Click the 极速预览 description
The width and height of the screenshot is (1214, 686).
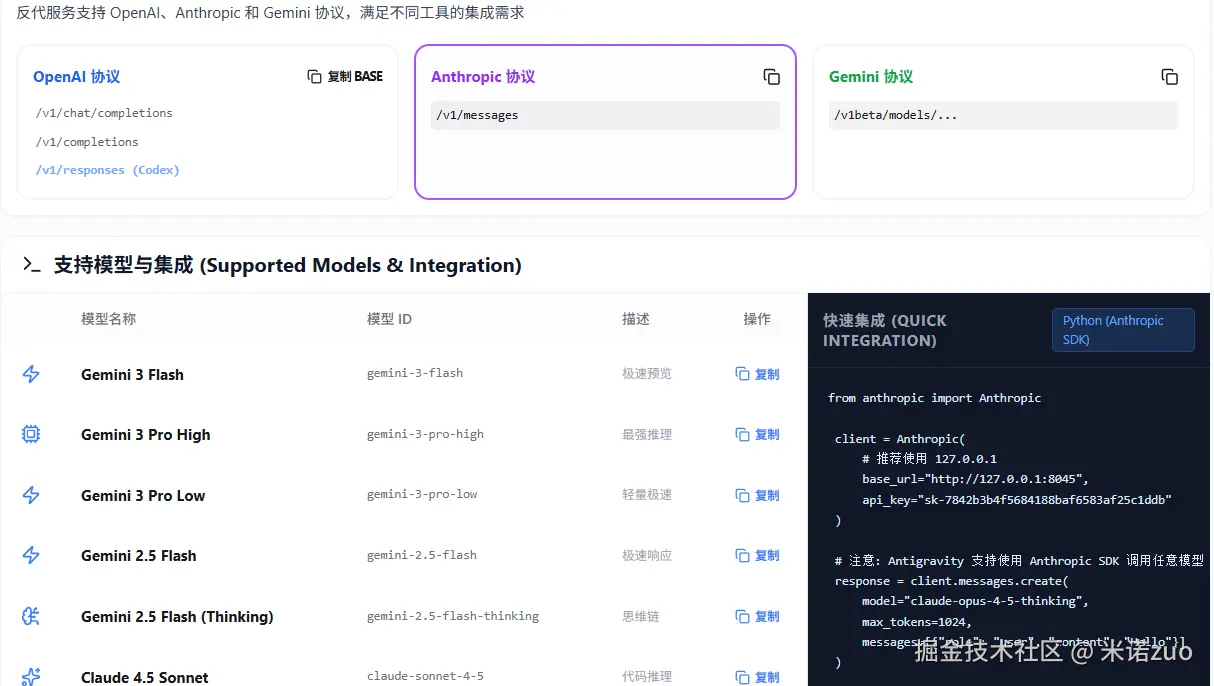pos(647,374)
